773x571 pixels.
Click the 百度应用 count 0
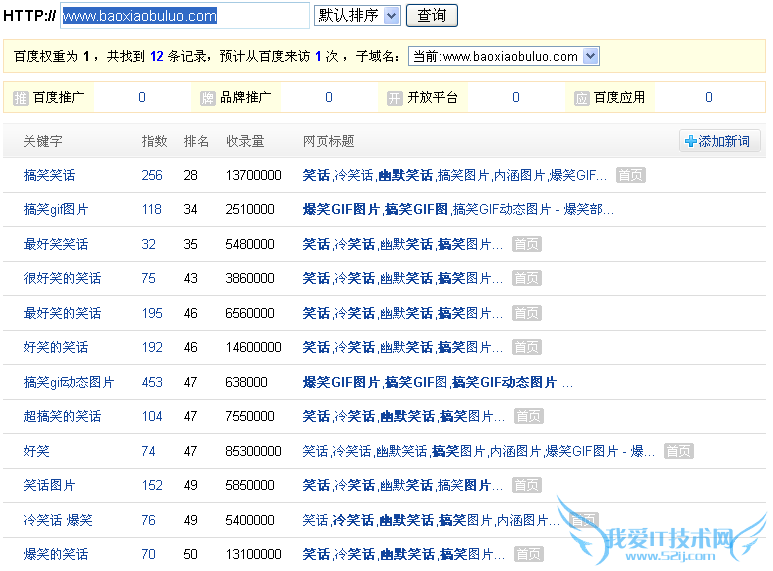[709, 98]
